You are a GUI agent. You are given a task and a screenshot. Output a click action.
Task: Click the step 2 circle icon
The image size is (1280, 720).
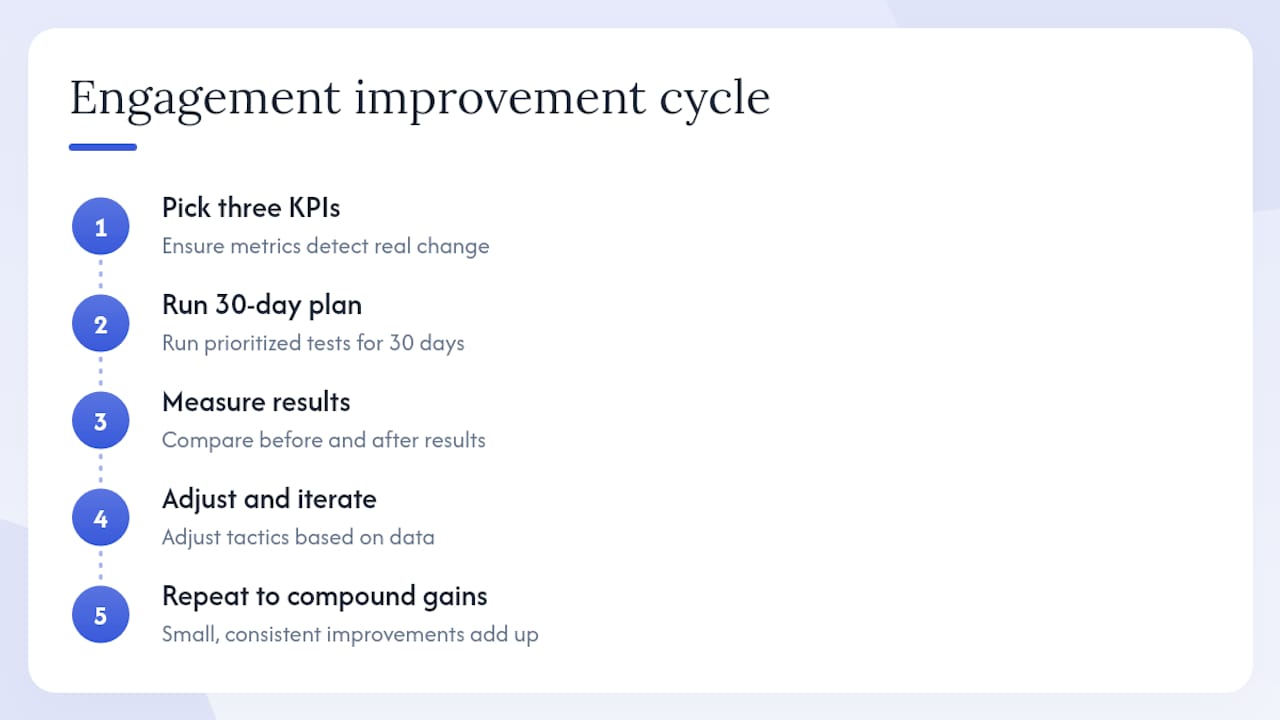(100, 324)
